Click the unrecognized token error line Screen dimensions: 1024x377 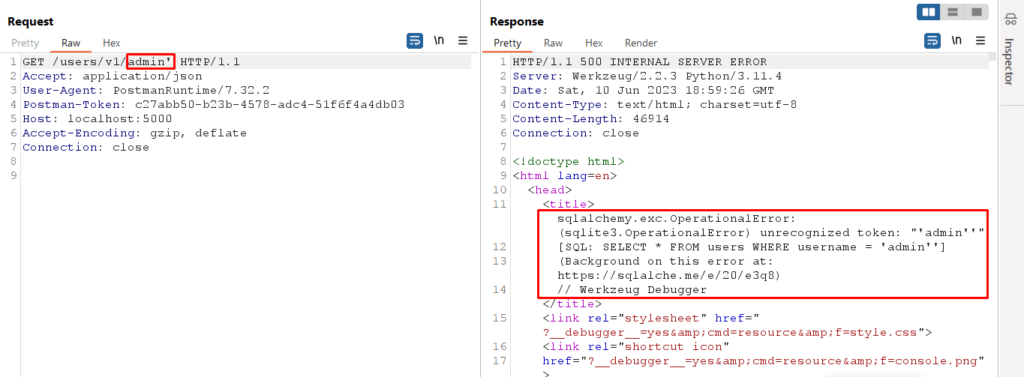click(771, 233)
